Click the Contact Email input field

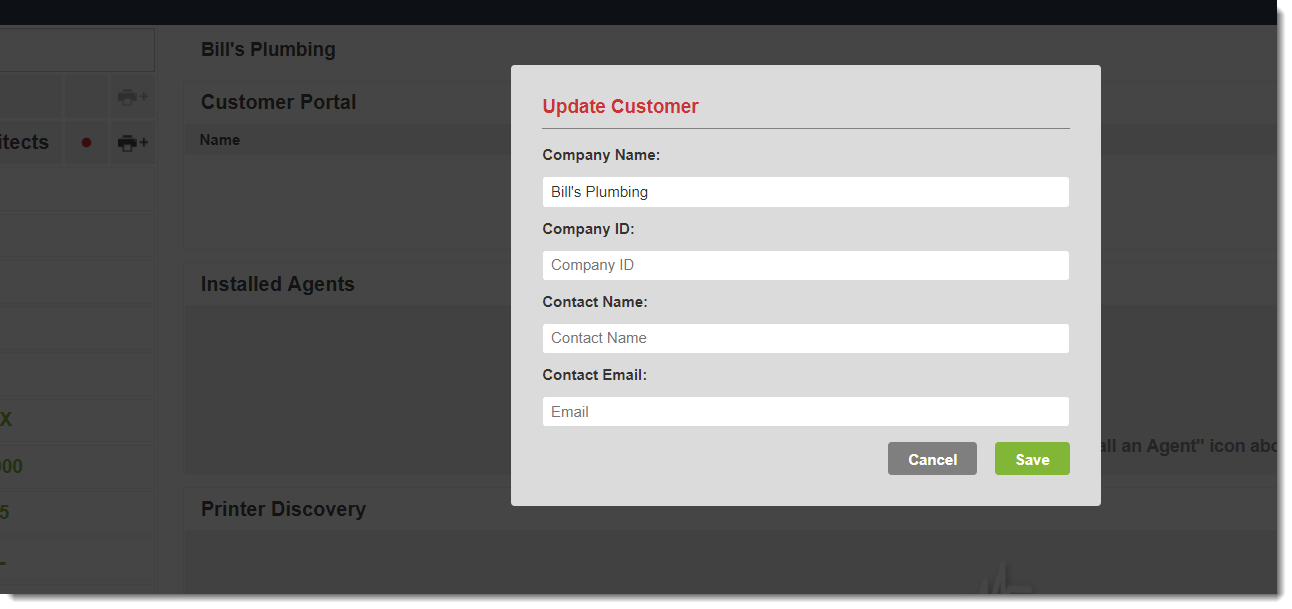click(805, 412)
